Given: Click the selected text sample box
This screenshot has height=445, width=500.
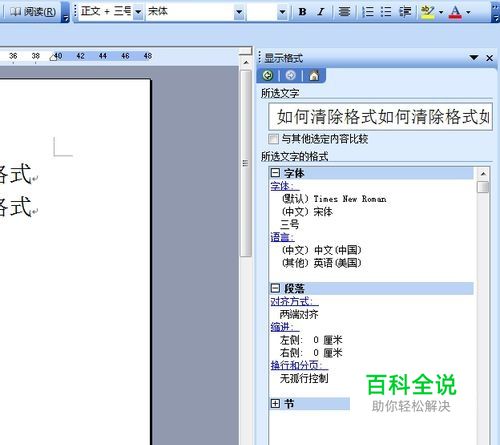Looking at the screenshot, I should coord(380,117).
